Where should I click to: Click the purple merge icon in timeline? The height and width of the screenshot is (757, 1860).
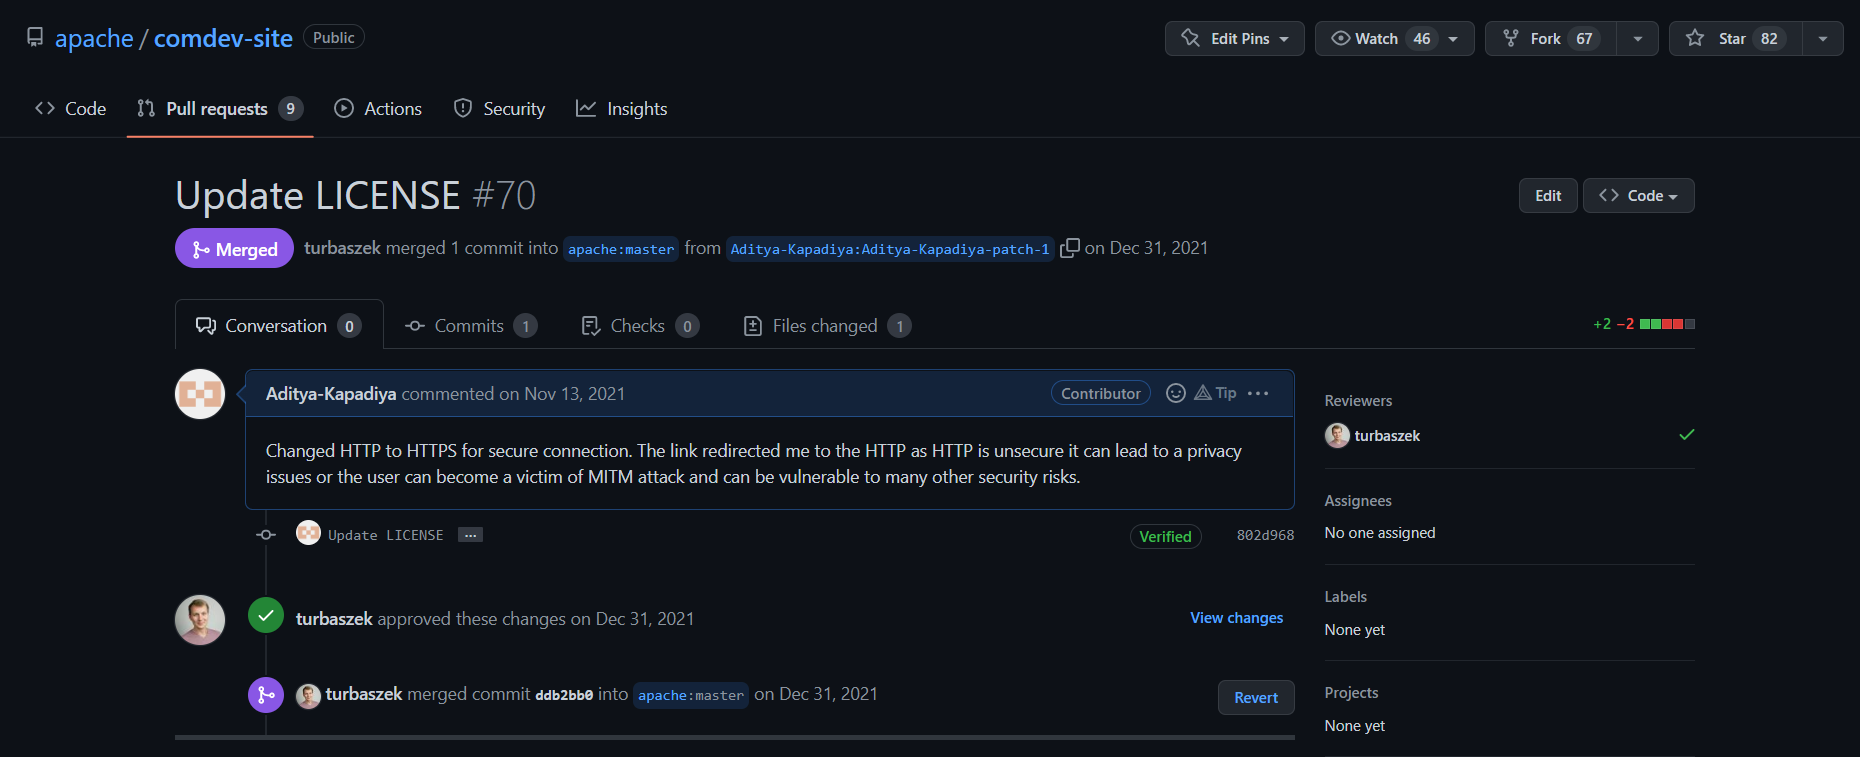pos(266,695)
